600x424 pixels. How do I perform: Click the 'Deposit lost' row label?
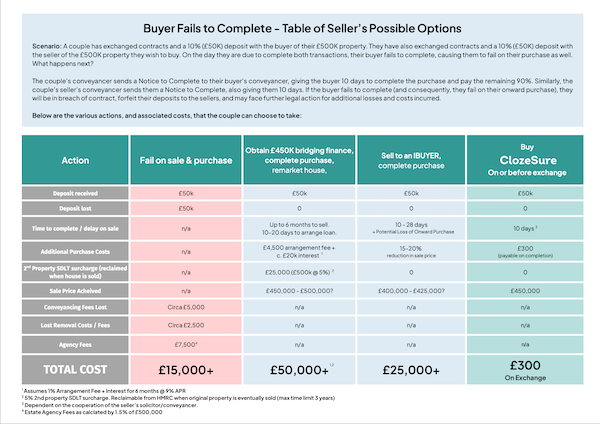click(74, 208)
